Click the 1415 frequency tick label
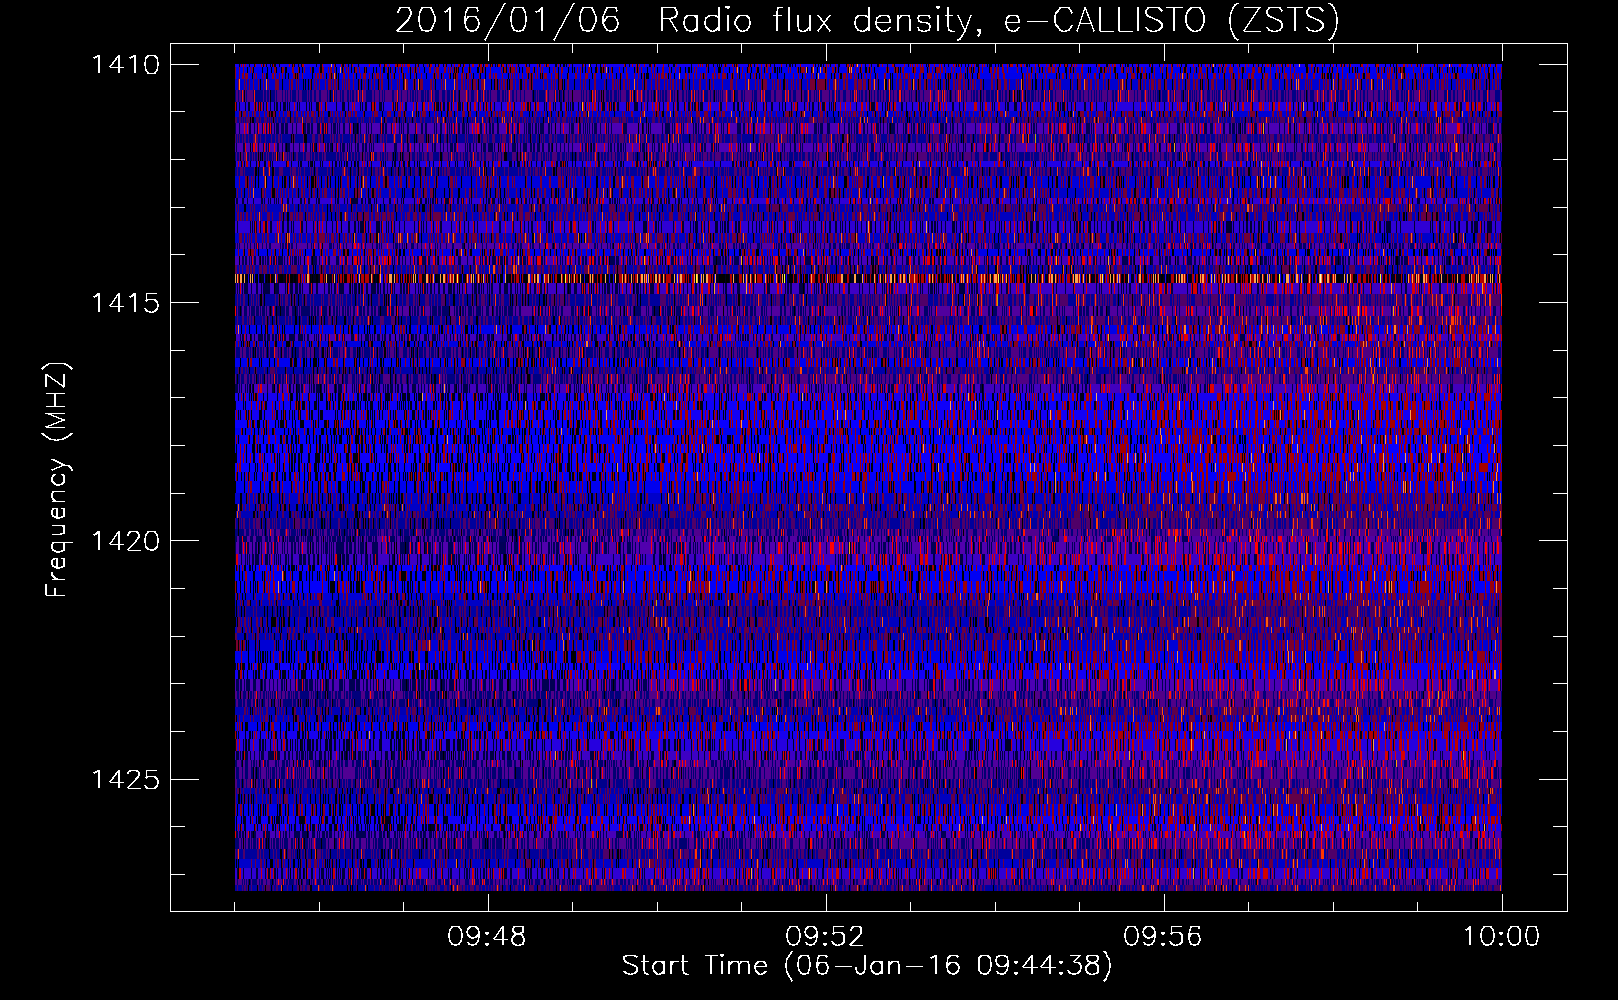This screenshot has width=1618, height=1000. 125,303
